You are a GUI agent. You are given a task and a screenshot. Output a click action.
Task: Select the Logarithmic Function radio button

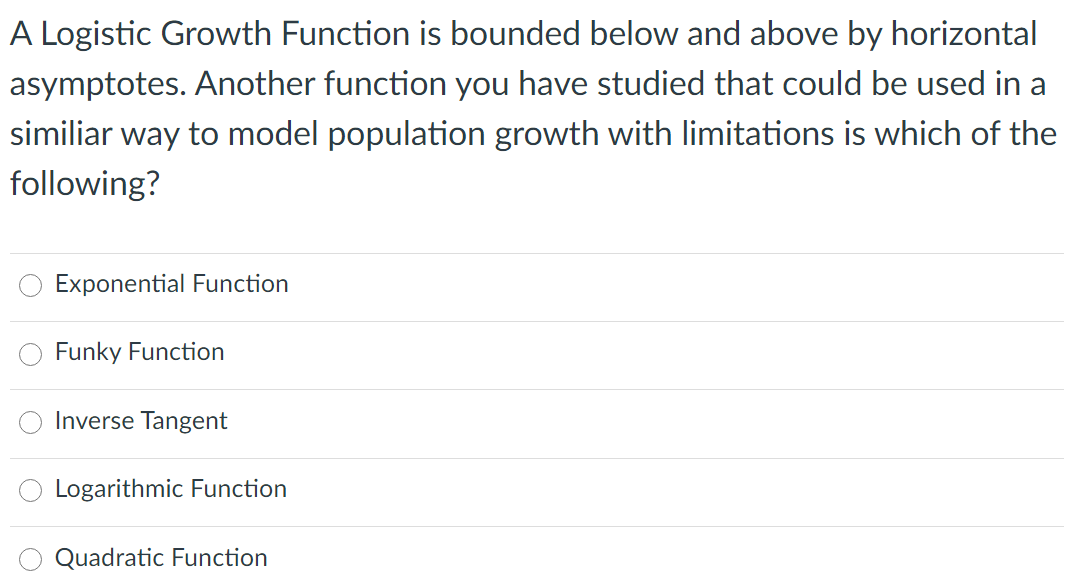[30, 490]
